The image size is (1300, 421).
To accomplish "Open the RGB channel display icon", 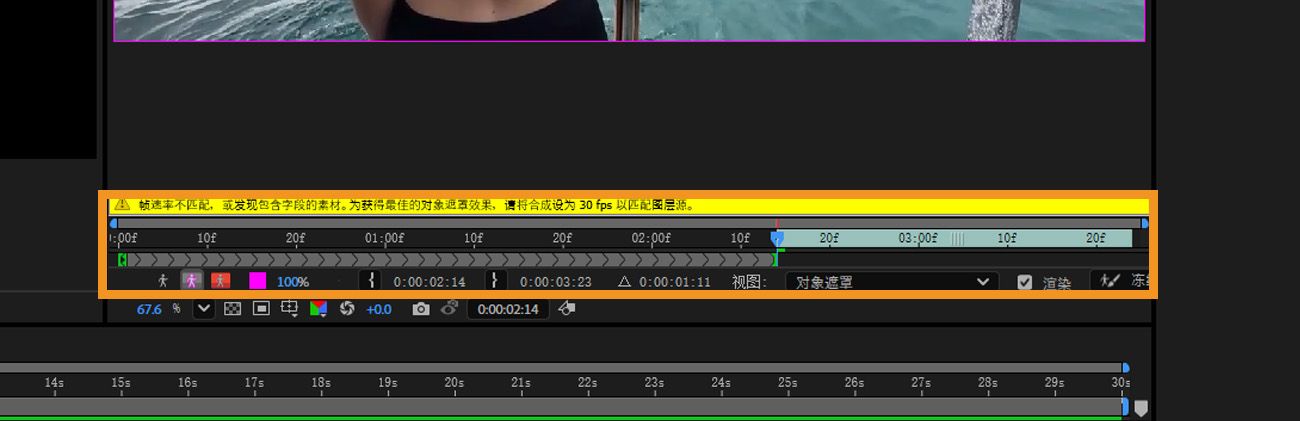I will (x=319, y=309).
